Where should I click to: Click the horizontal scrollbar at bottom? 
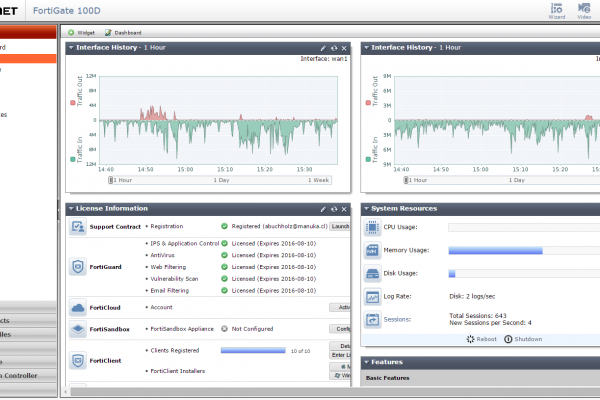(x=335, y=392)
